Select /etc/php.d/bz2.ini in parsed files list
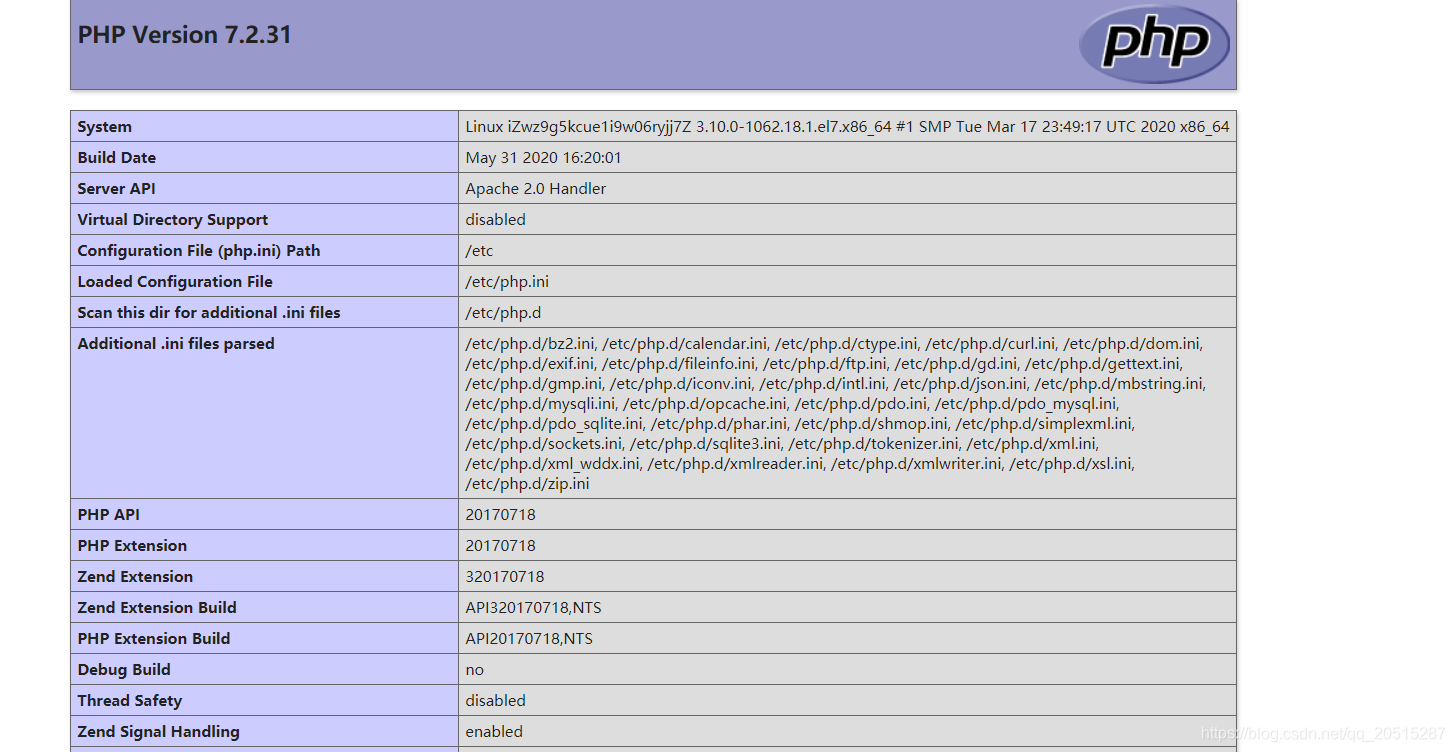The width and height of the screenshot is (1455, 752). 531,344
